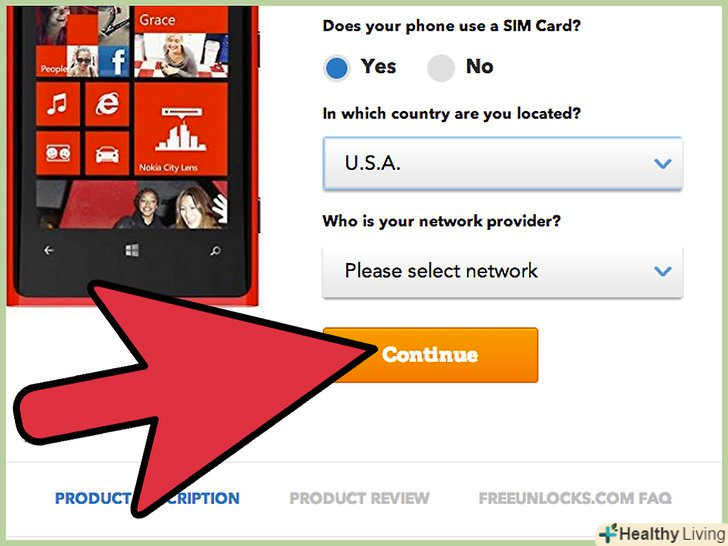Screen dimensions: 728x546
Task: Open the Product Review tab
Action: [359, 498]
